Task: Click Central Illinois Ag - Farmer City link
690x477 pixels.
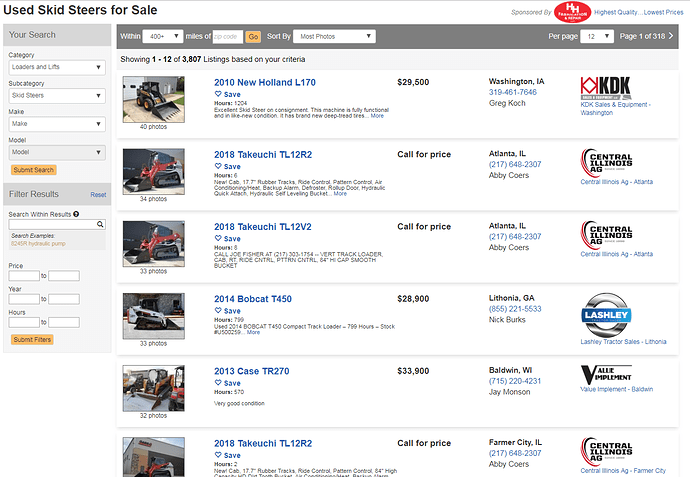Action: click(623, 470)
